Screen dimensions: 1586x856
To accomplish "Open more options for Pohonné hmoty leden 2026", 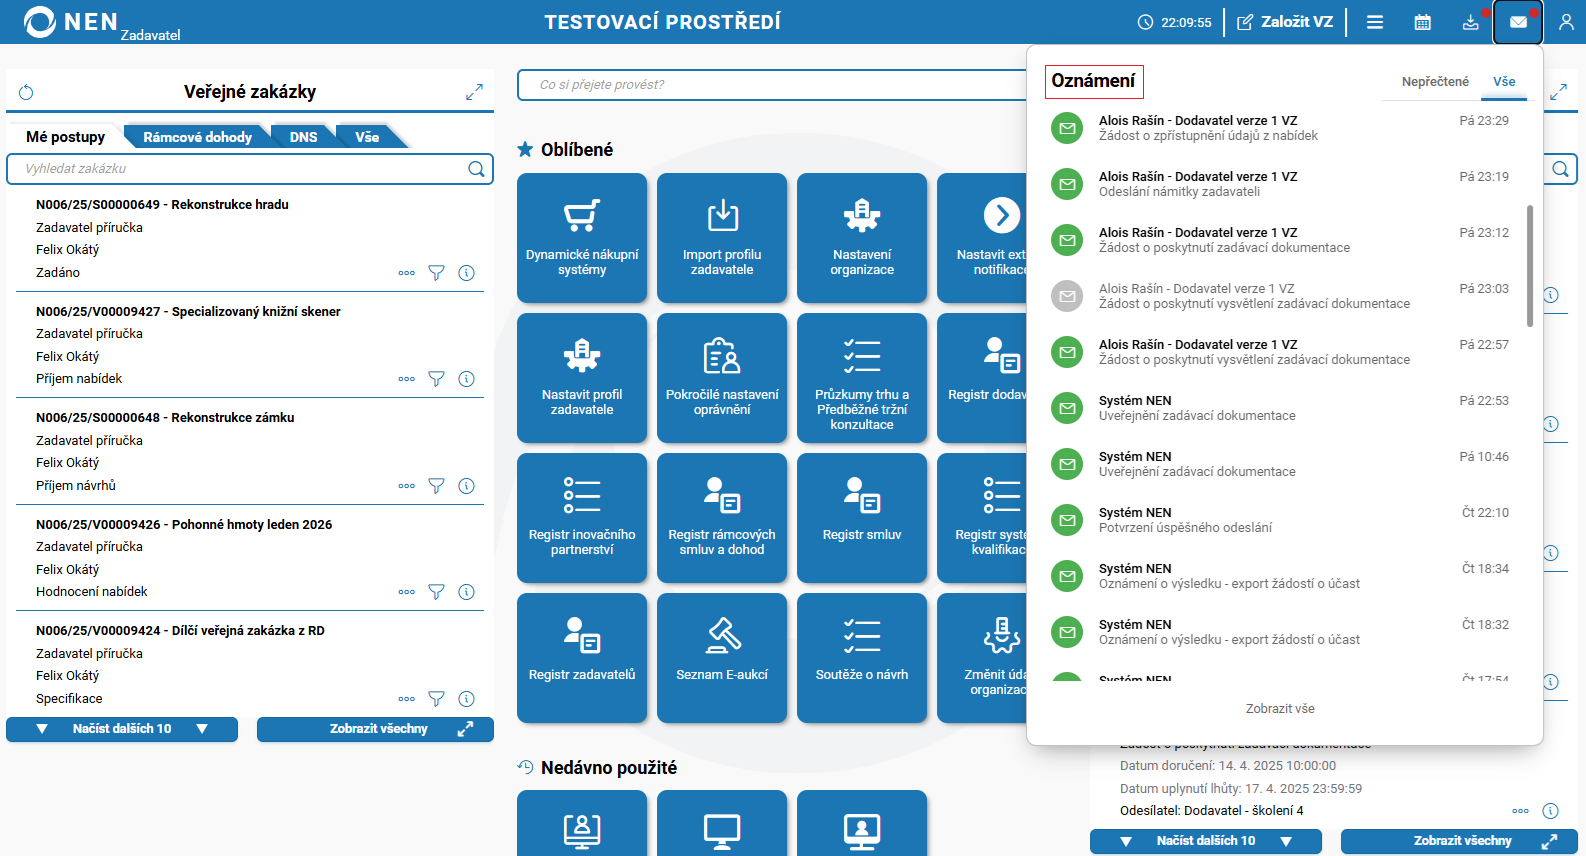I will click(406, 592).
